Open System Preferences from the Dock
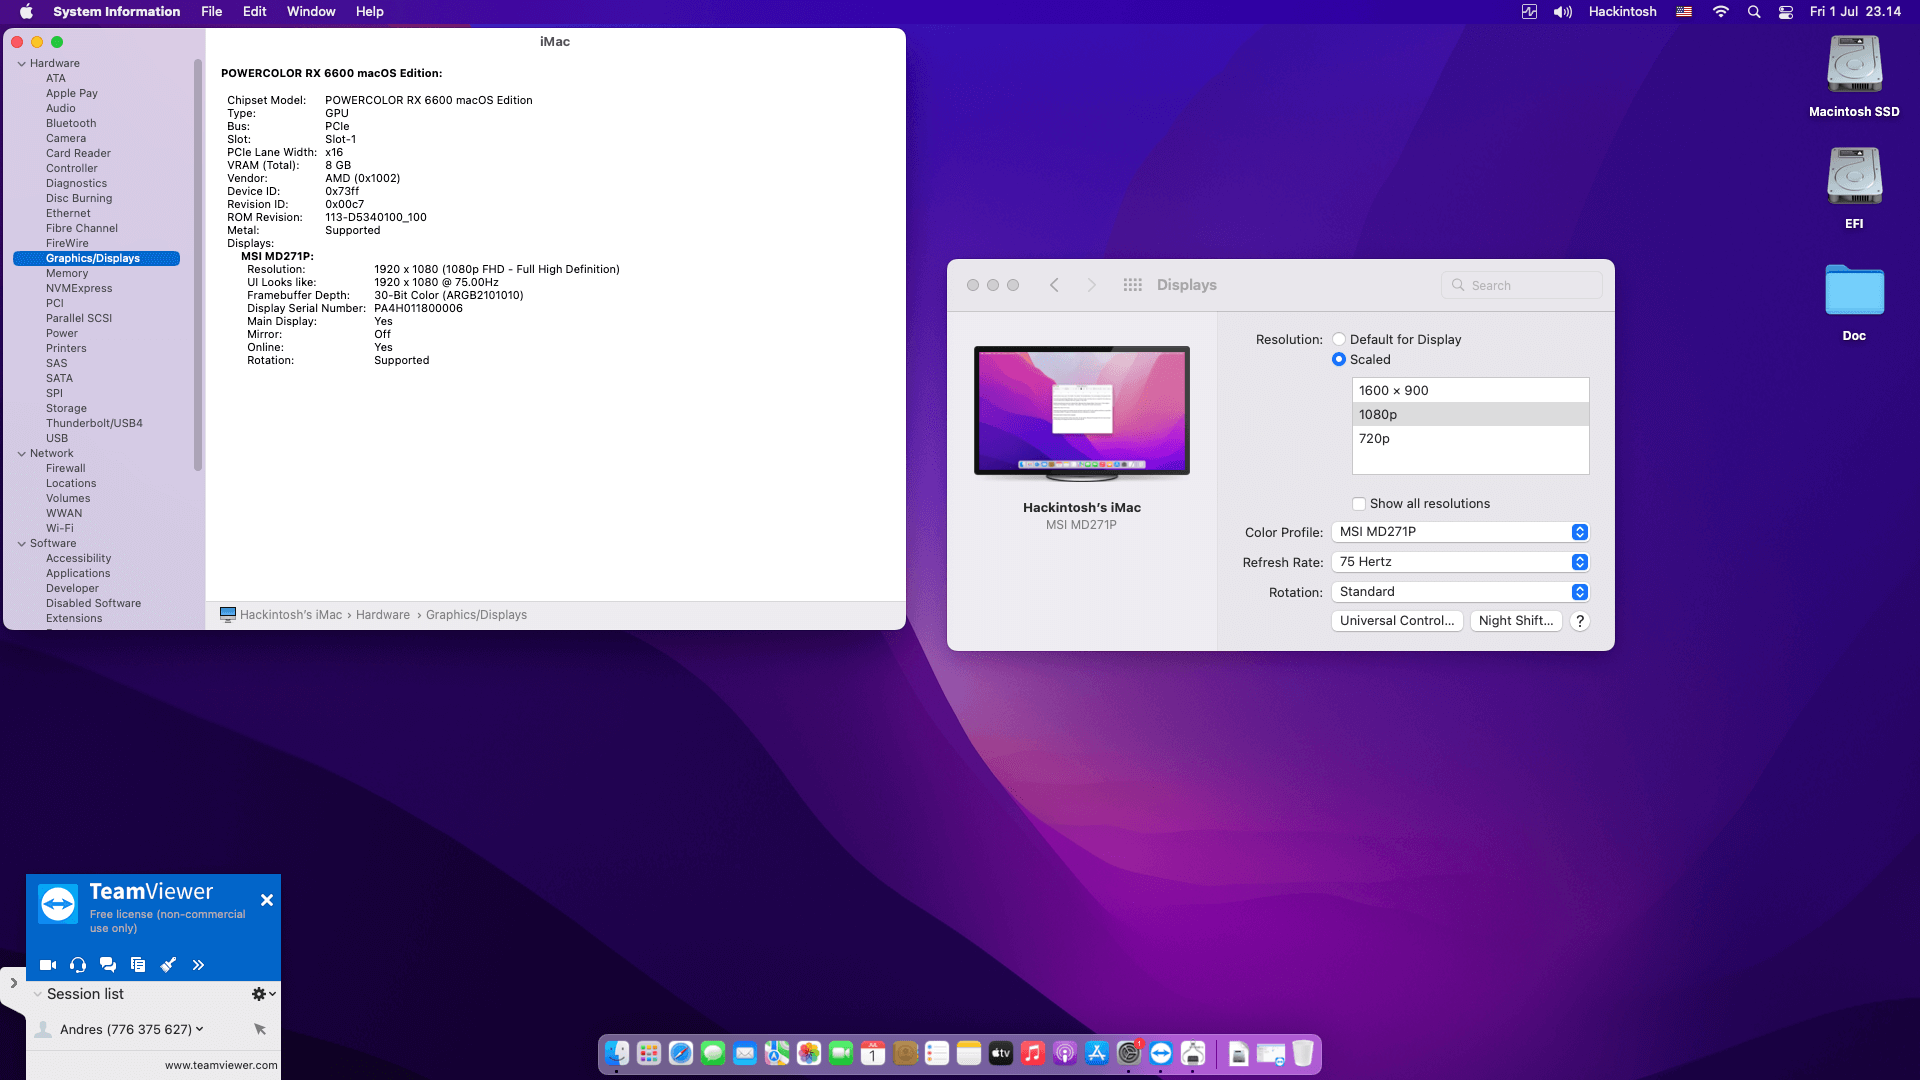Image resolution: width=1920 pixels, height=1080 pixels. click(1129, 1053)
